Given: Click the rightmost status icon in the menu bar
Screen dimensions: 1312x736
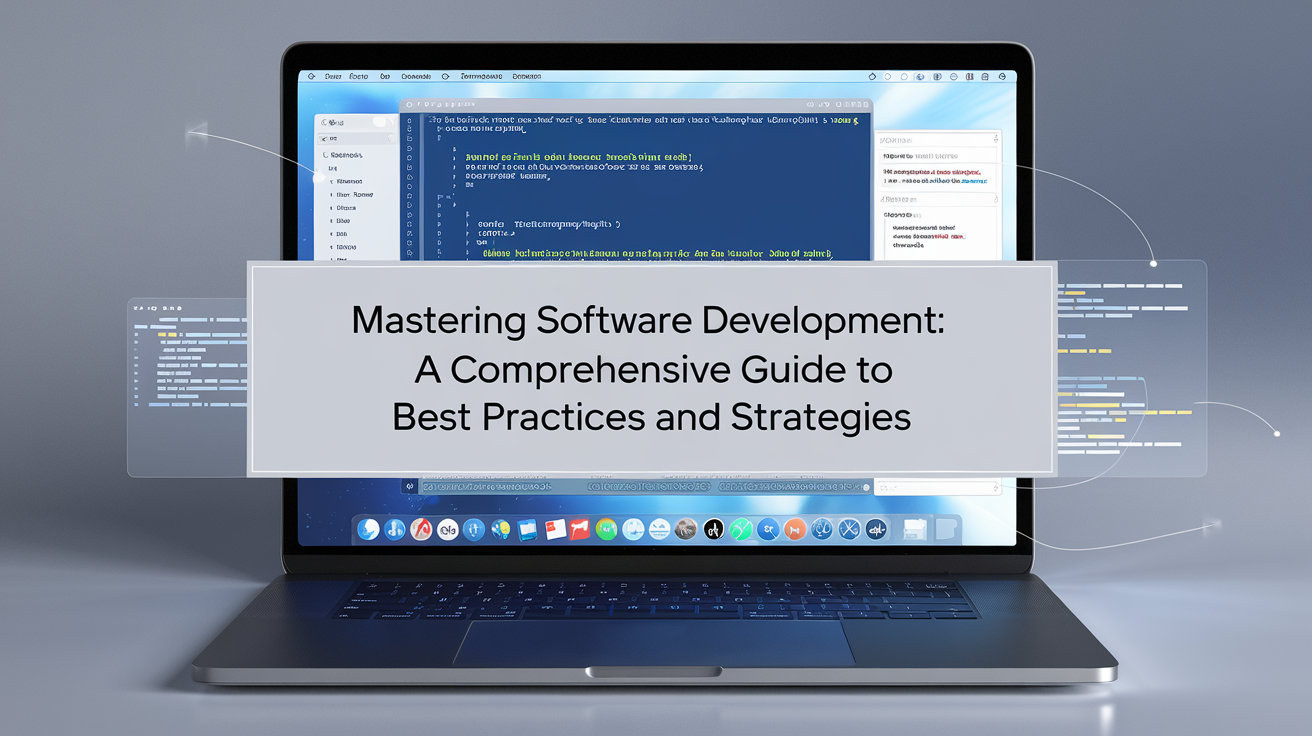Looking at the screenshot, I should pos(1002,76).
